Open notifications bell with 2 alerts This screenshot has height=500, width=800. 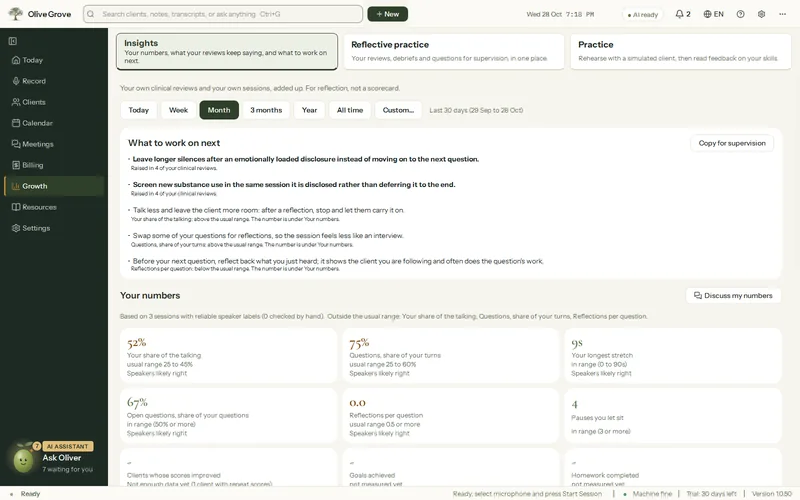(683, 14)
